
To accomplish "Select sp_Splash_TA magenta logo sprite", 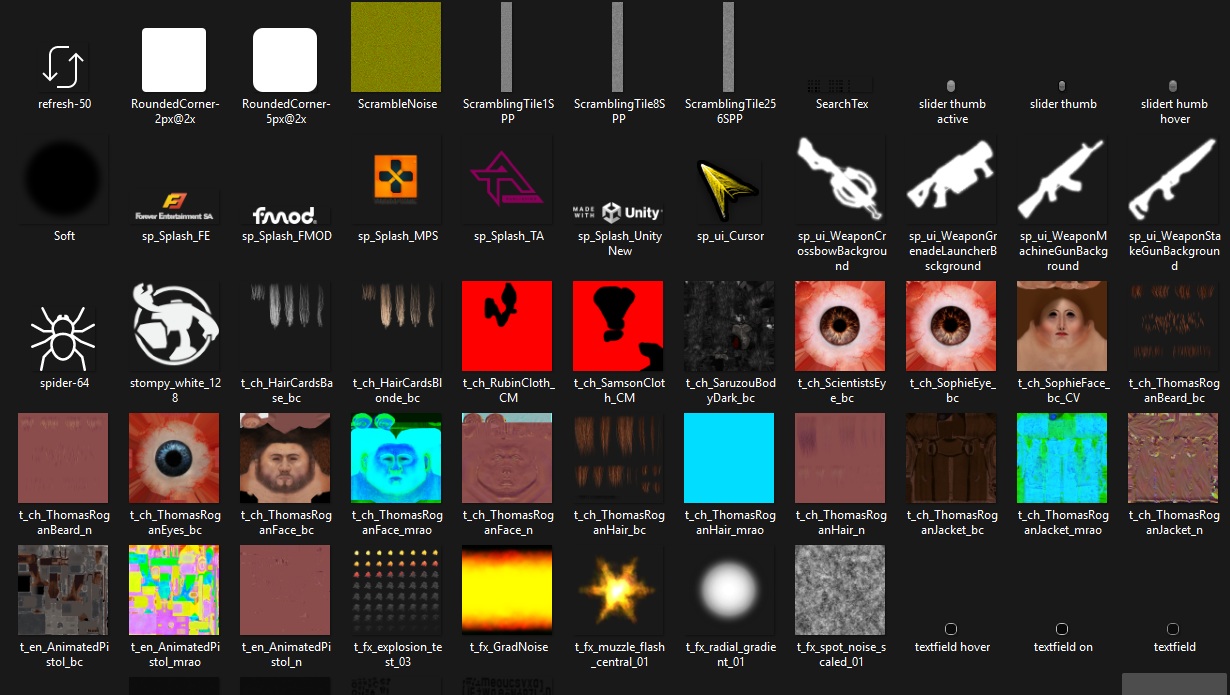I will click(507, 178).
